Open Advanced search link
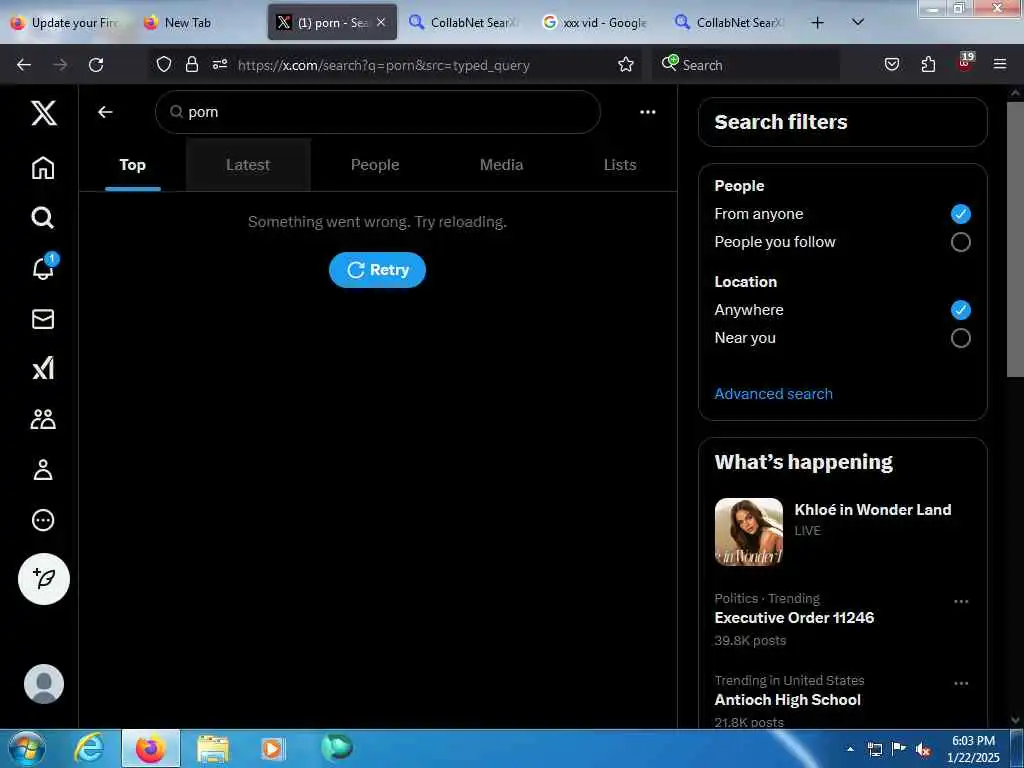 [x=773, y=394]
